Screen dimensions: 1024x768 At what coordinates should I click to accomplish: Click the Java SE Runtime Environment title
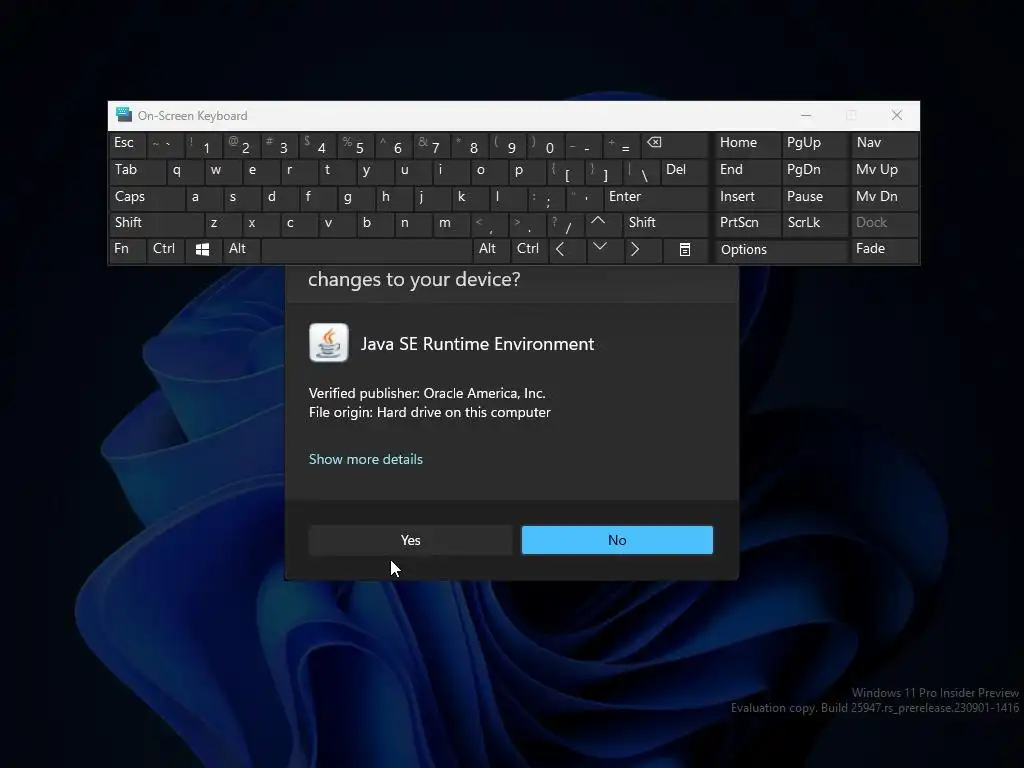pyautogui.click(x=477, y=344)
